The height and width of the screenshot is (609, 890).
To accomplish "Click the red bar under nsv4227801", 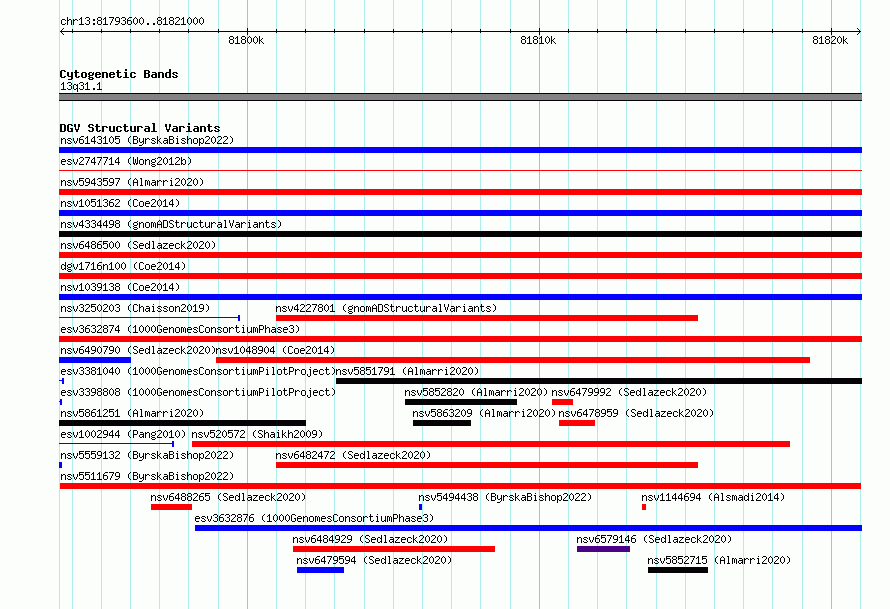I will pos(487,318).
